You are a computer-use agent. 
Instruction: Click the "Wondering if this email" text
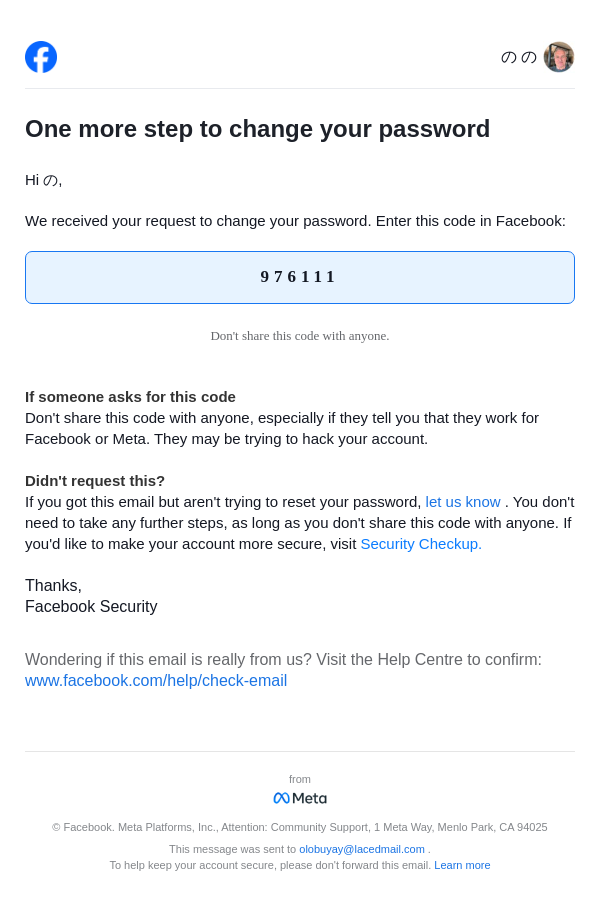(283, 660)
